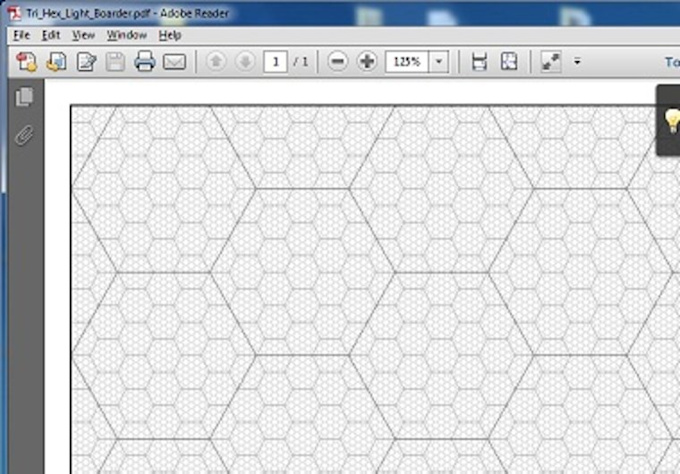
Task: Go to previous page arrow
Action: click(x=216, y=62)
